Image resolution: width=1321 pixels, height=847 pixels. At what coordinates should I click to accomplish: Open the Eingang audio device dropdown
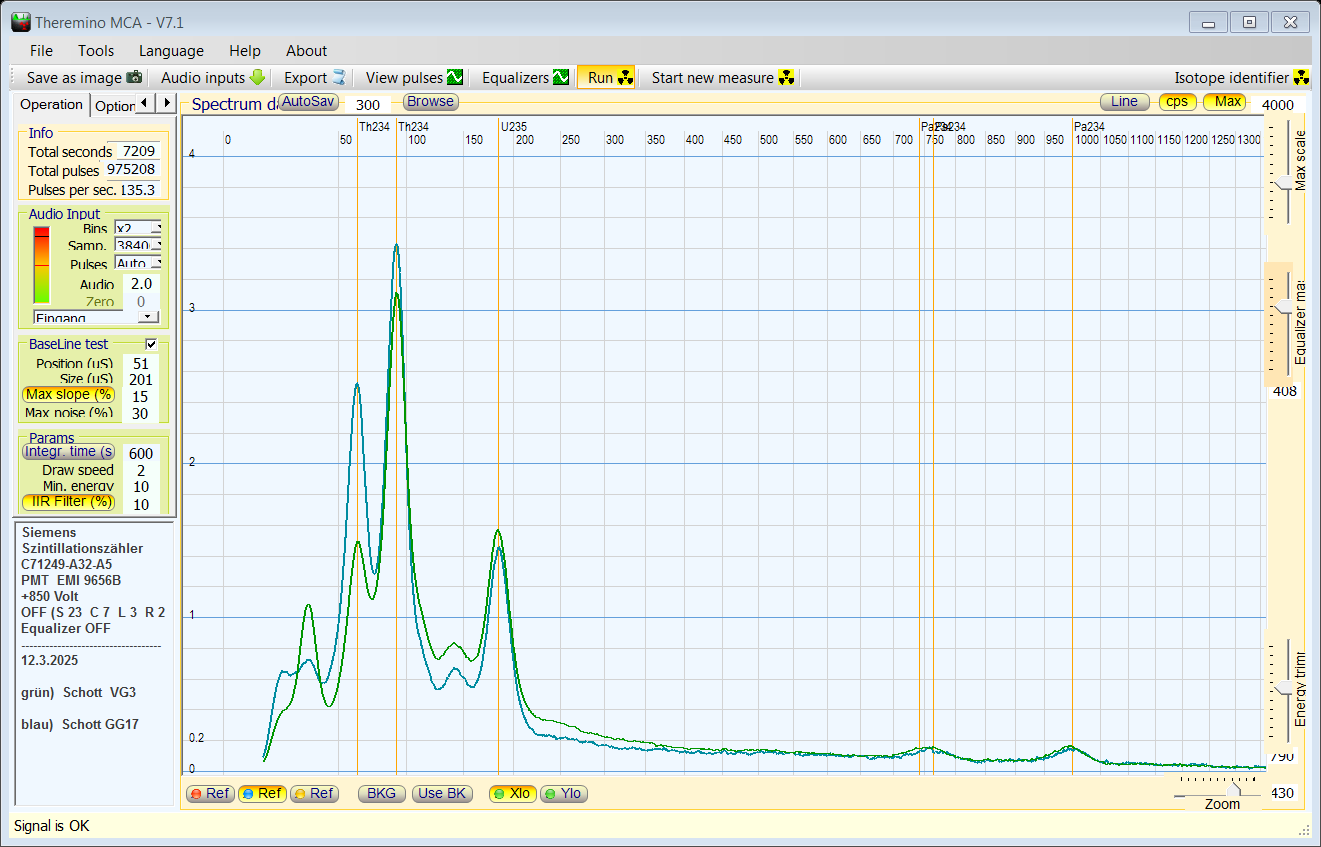pos(96,317)
